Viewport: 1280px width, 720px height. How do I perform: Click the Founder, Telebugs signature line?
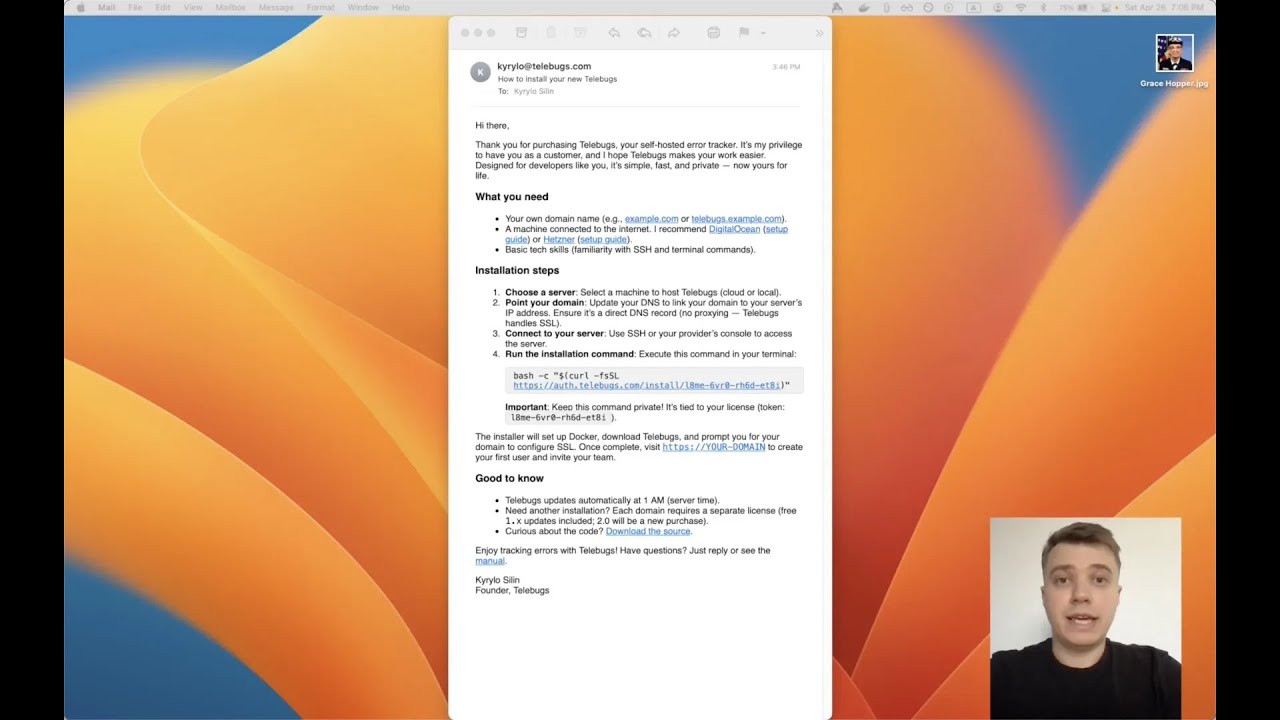512,591
